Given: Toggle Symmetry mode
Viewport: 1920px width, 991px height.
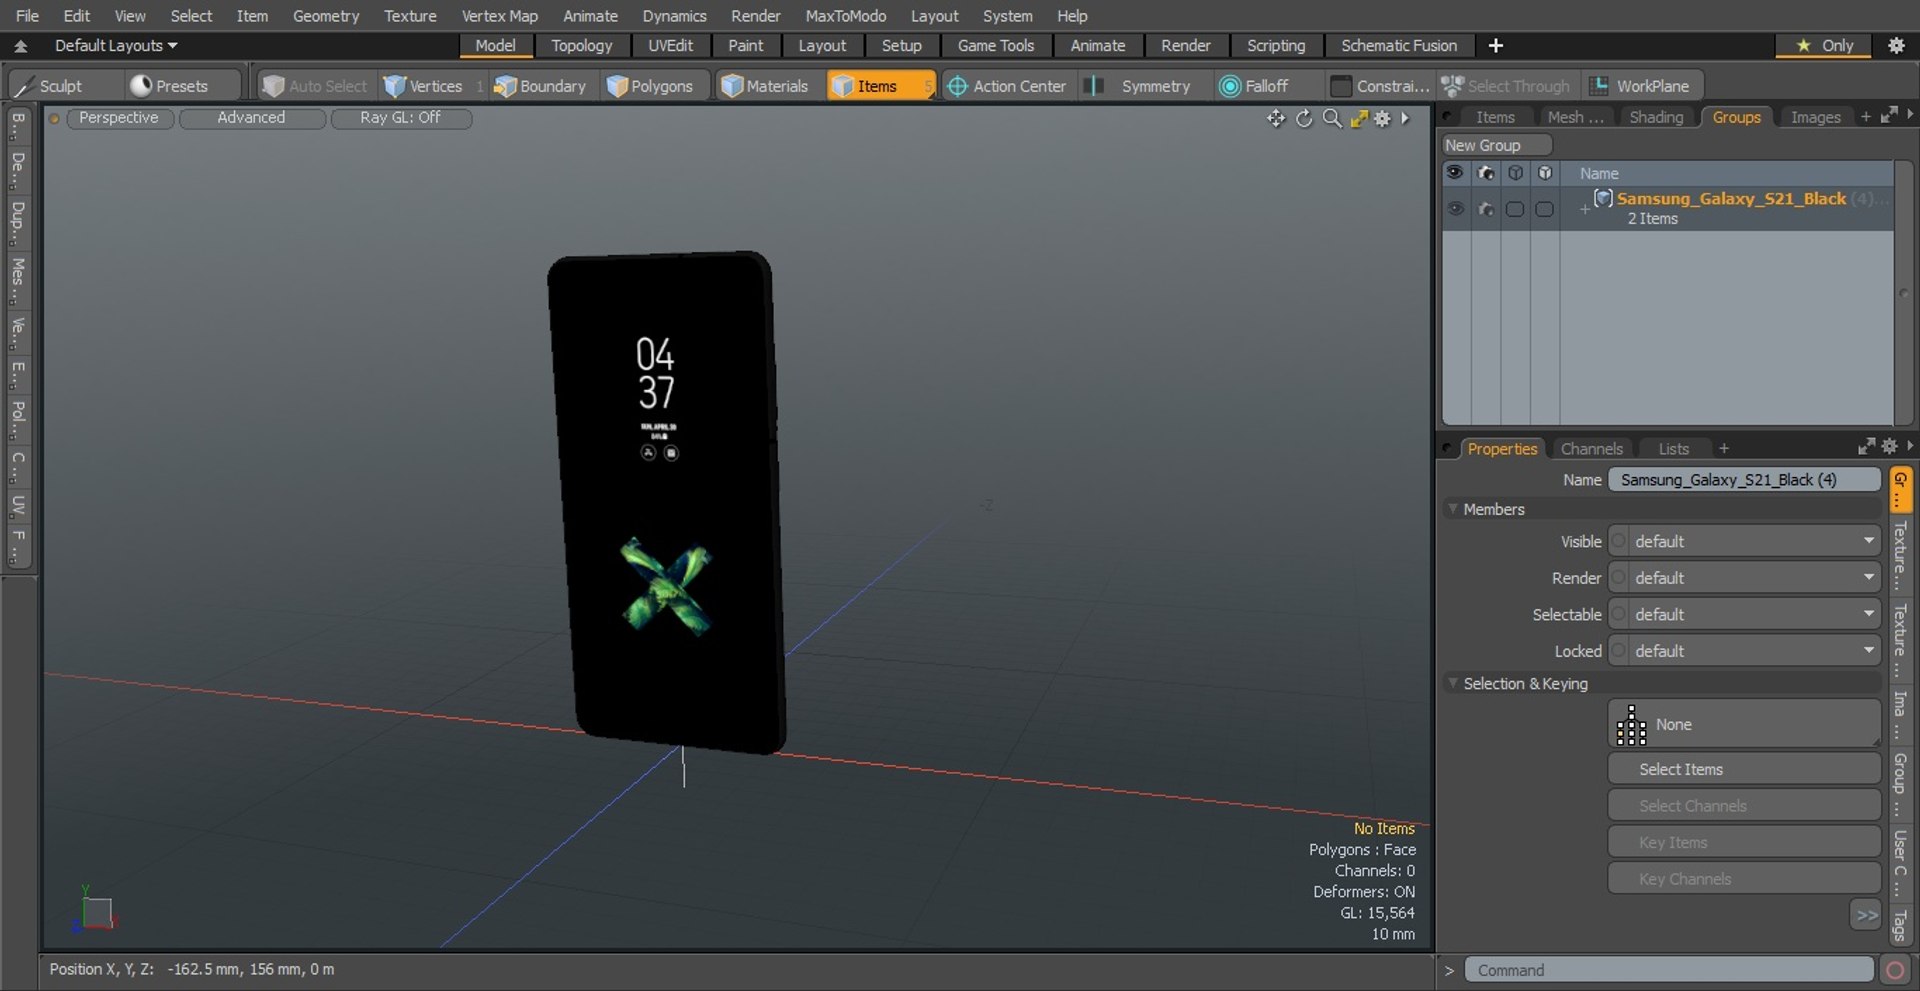Looking at the screenshot, I should click(x=1143, y=86).
